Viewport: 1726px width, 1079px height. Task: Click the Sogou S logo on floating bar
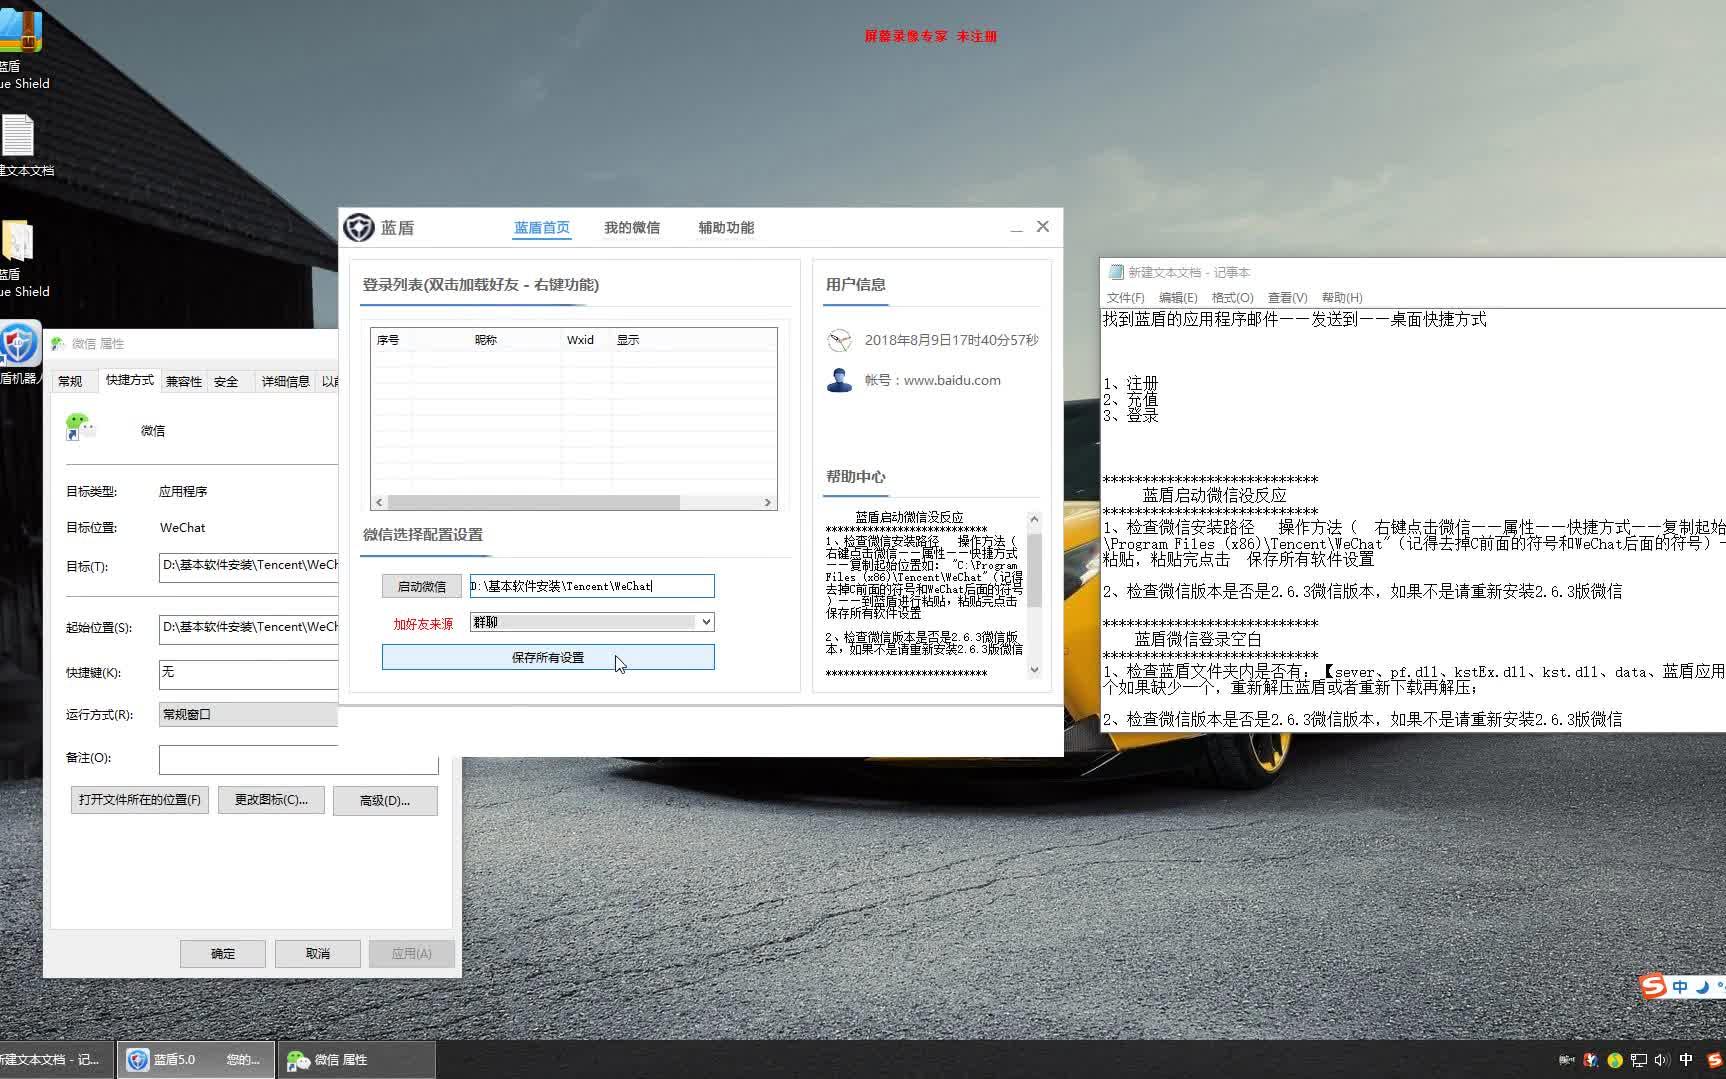(x=1653, y=986)
